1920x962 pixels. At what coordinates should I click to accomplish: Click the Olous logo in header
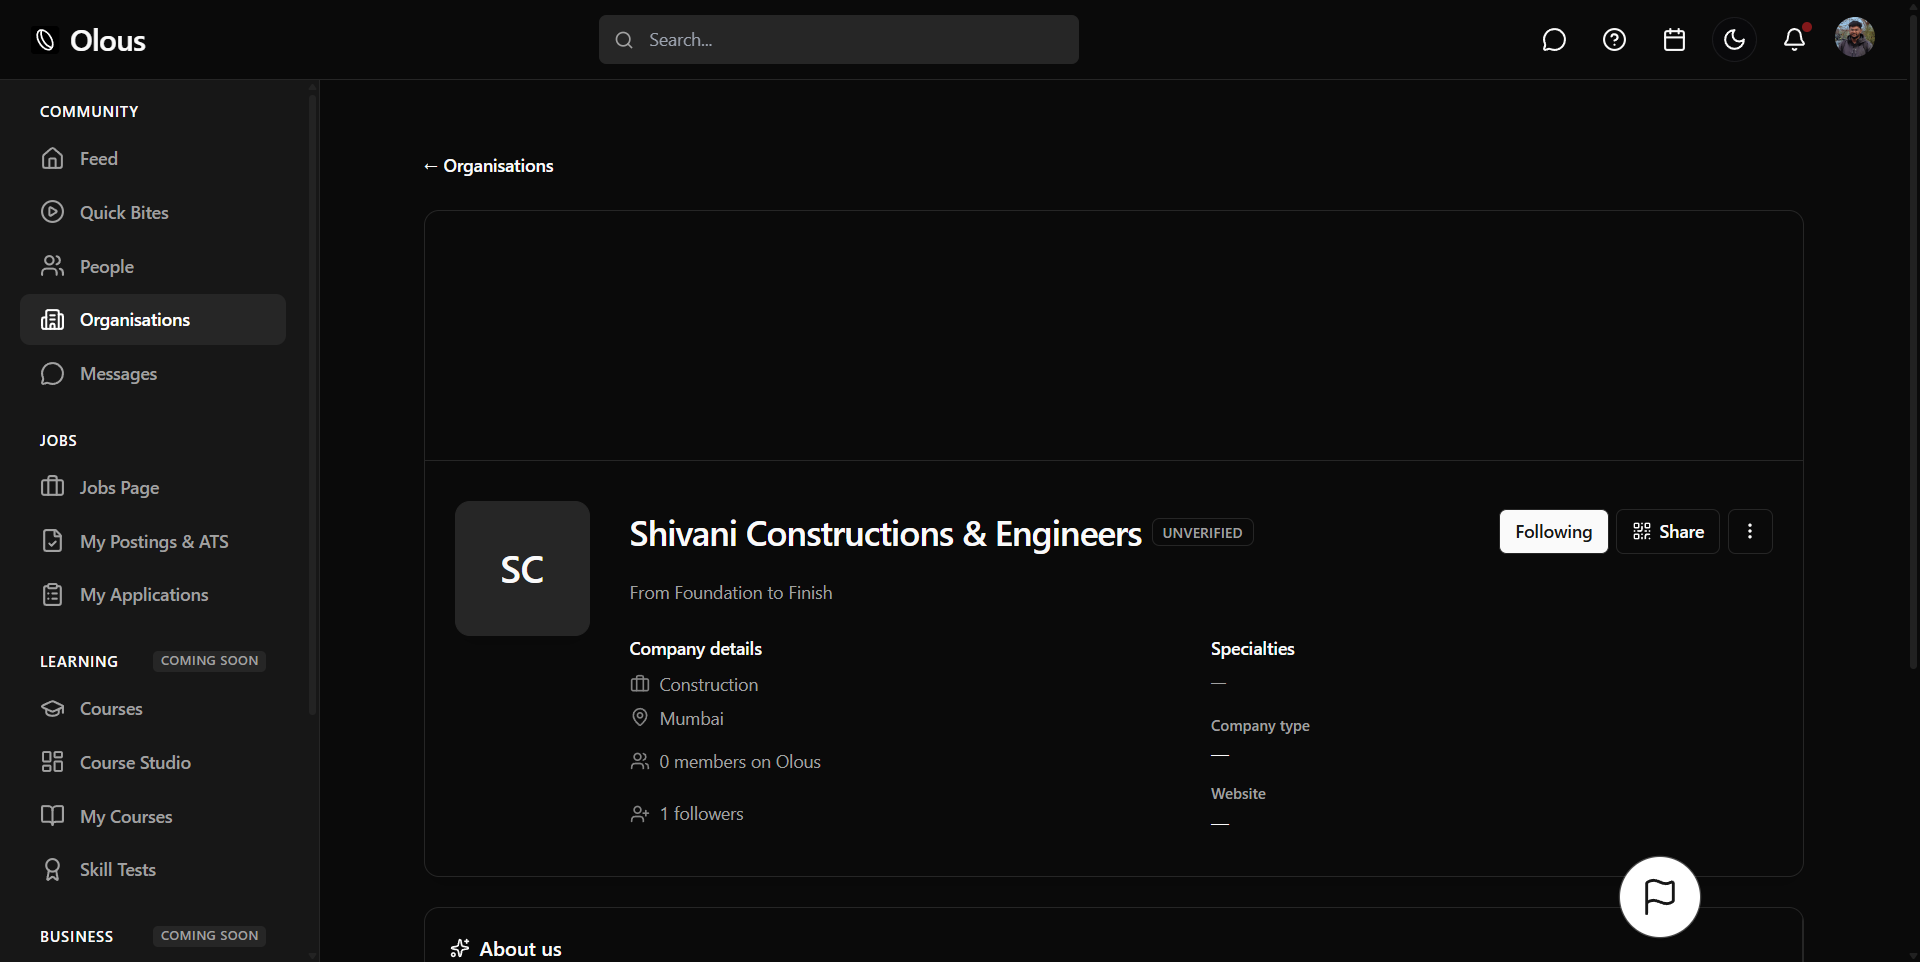coord(90,40)
